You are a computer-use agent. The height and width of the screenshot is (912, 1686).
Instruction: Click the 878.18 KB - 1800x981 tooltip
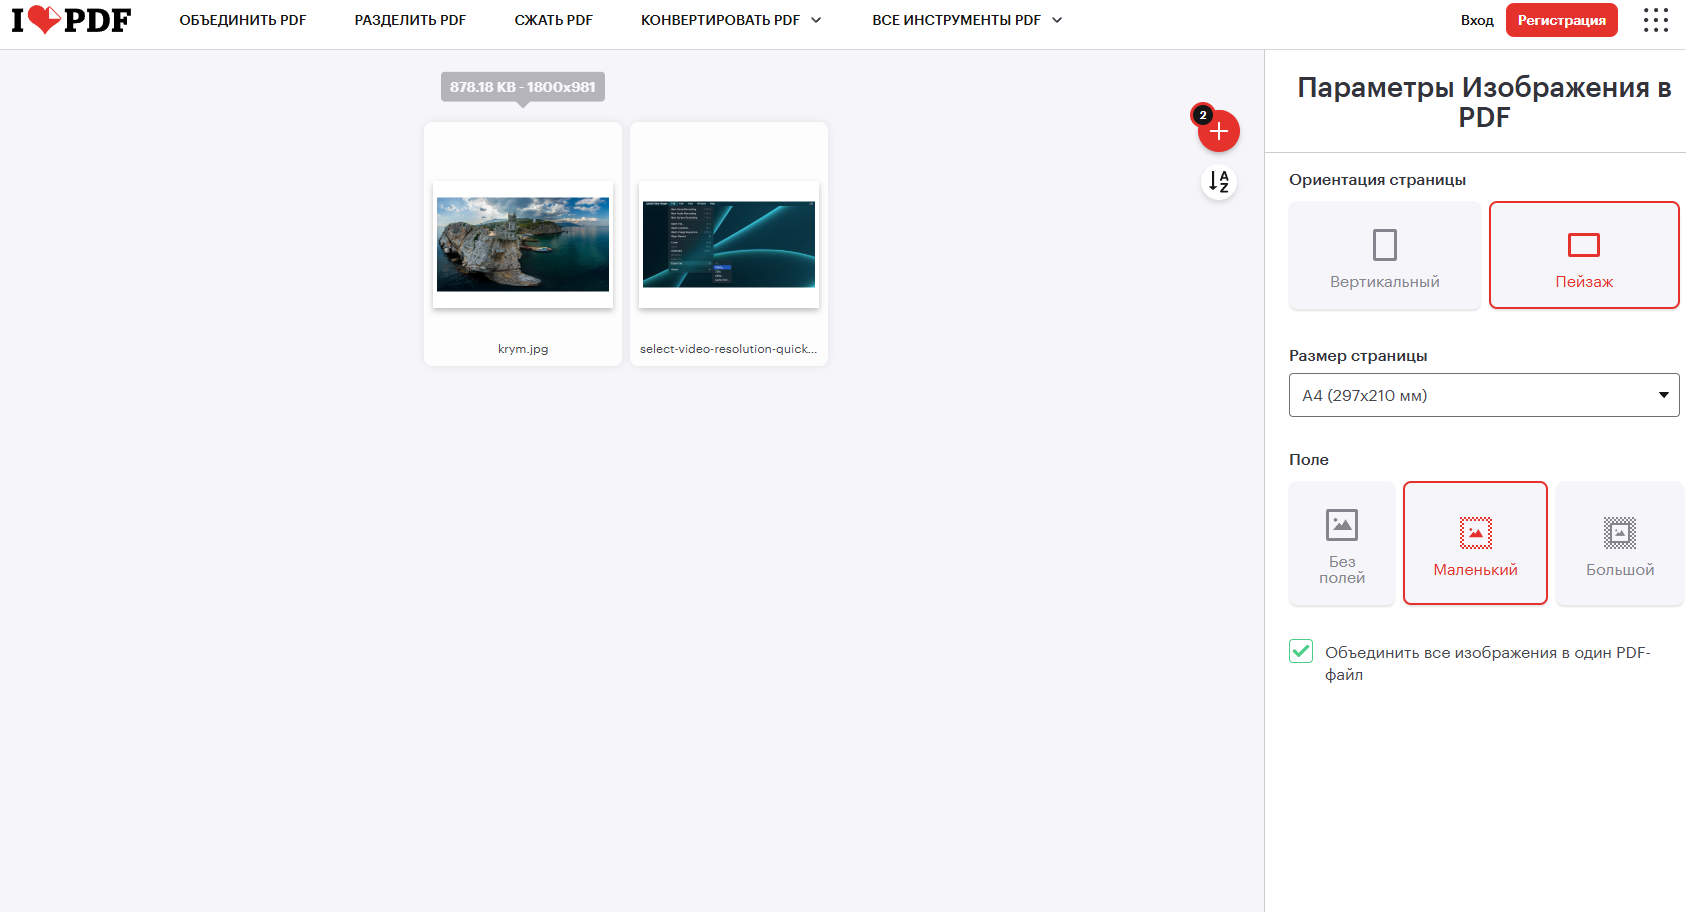523,87
